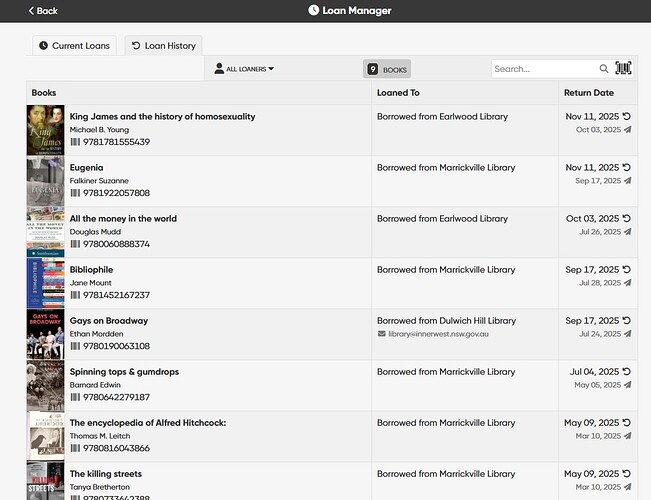Viewport: 651px width, 500px height.
Task: Switch to the Current Loans tab
Action: [73, 45]
